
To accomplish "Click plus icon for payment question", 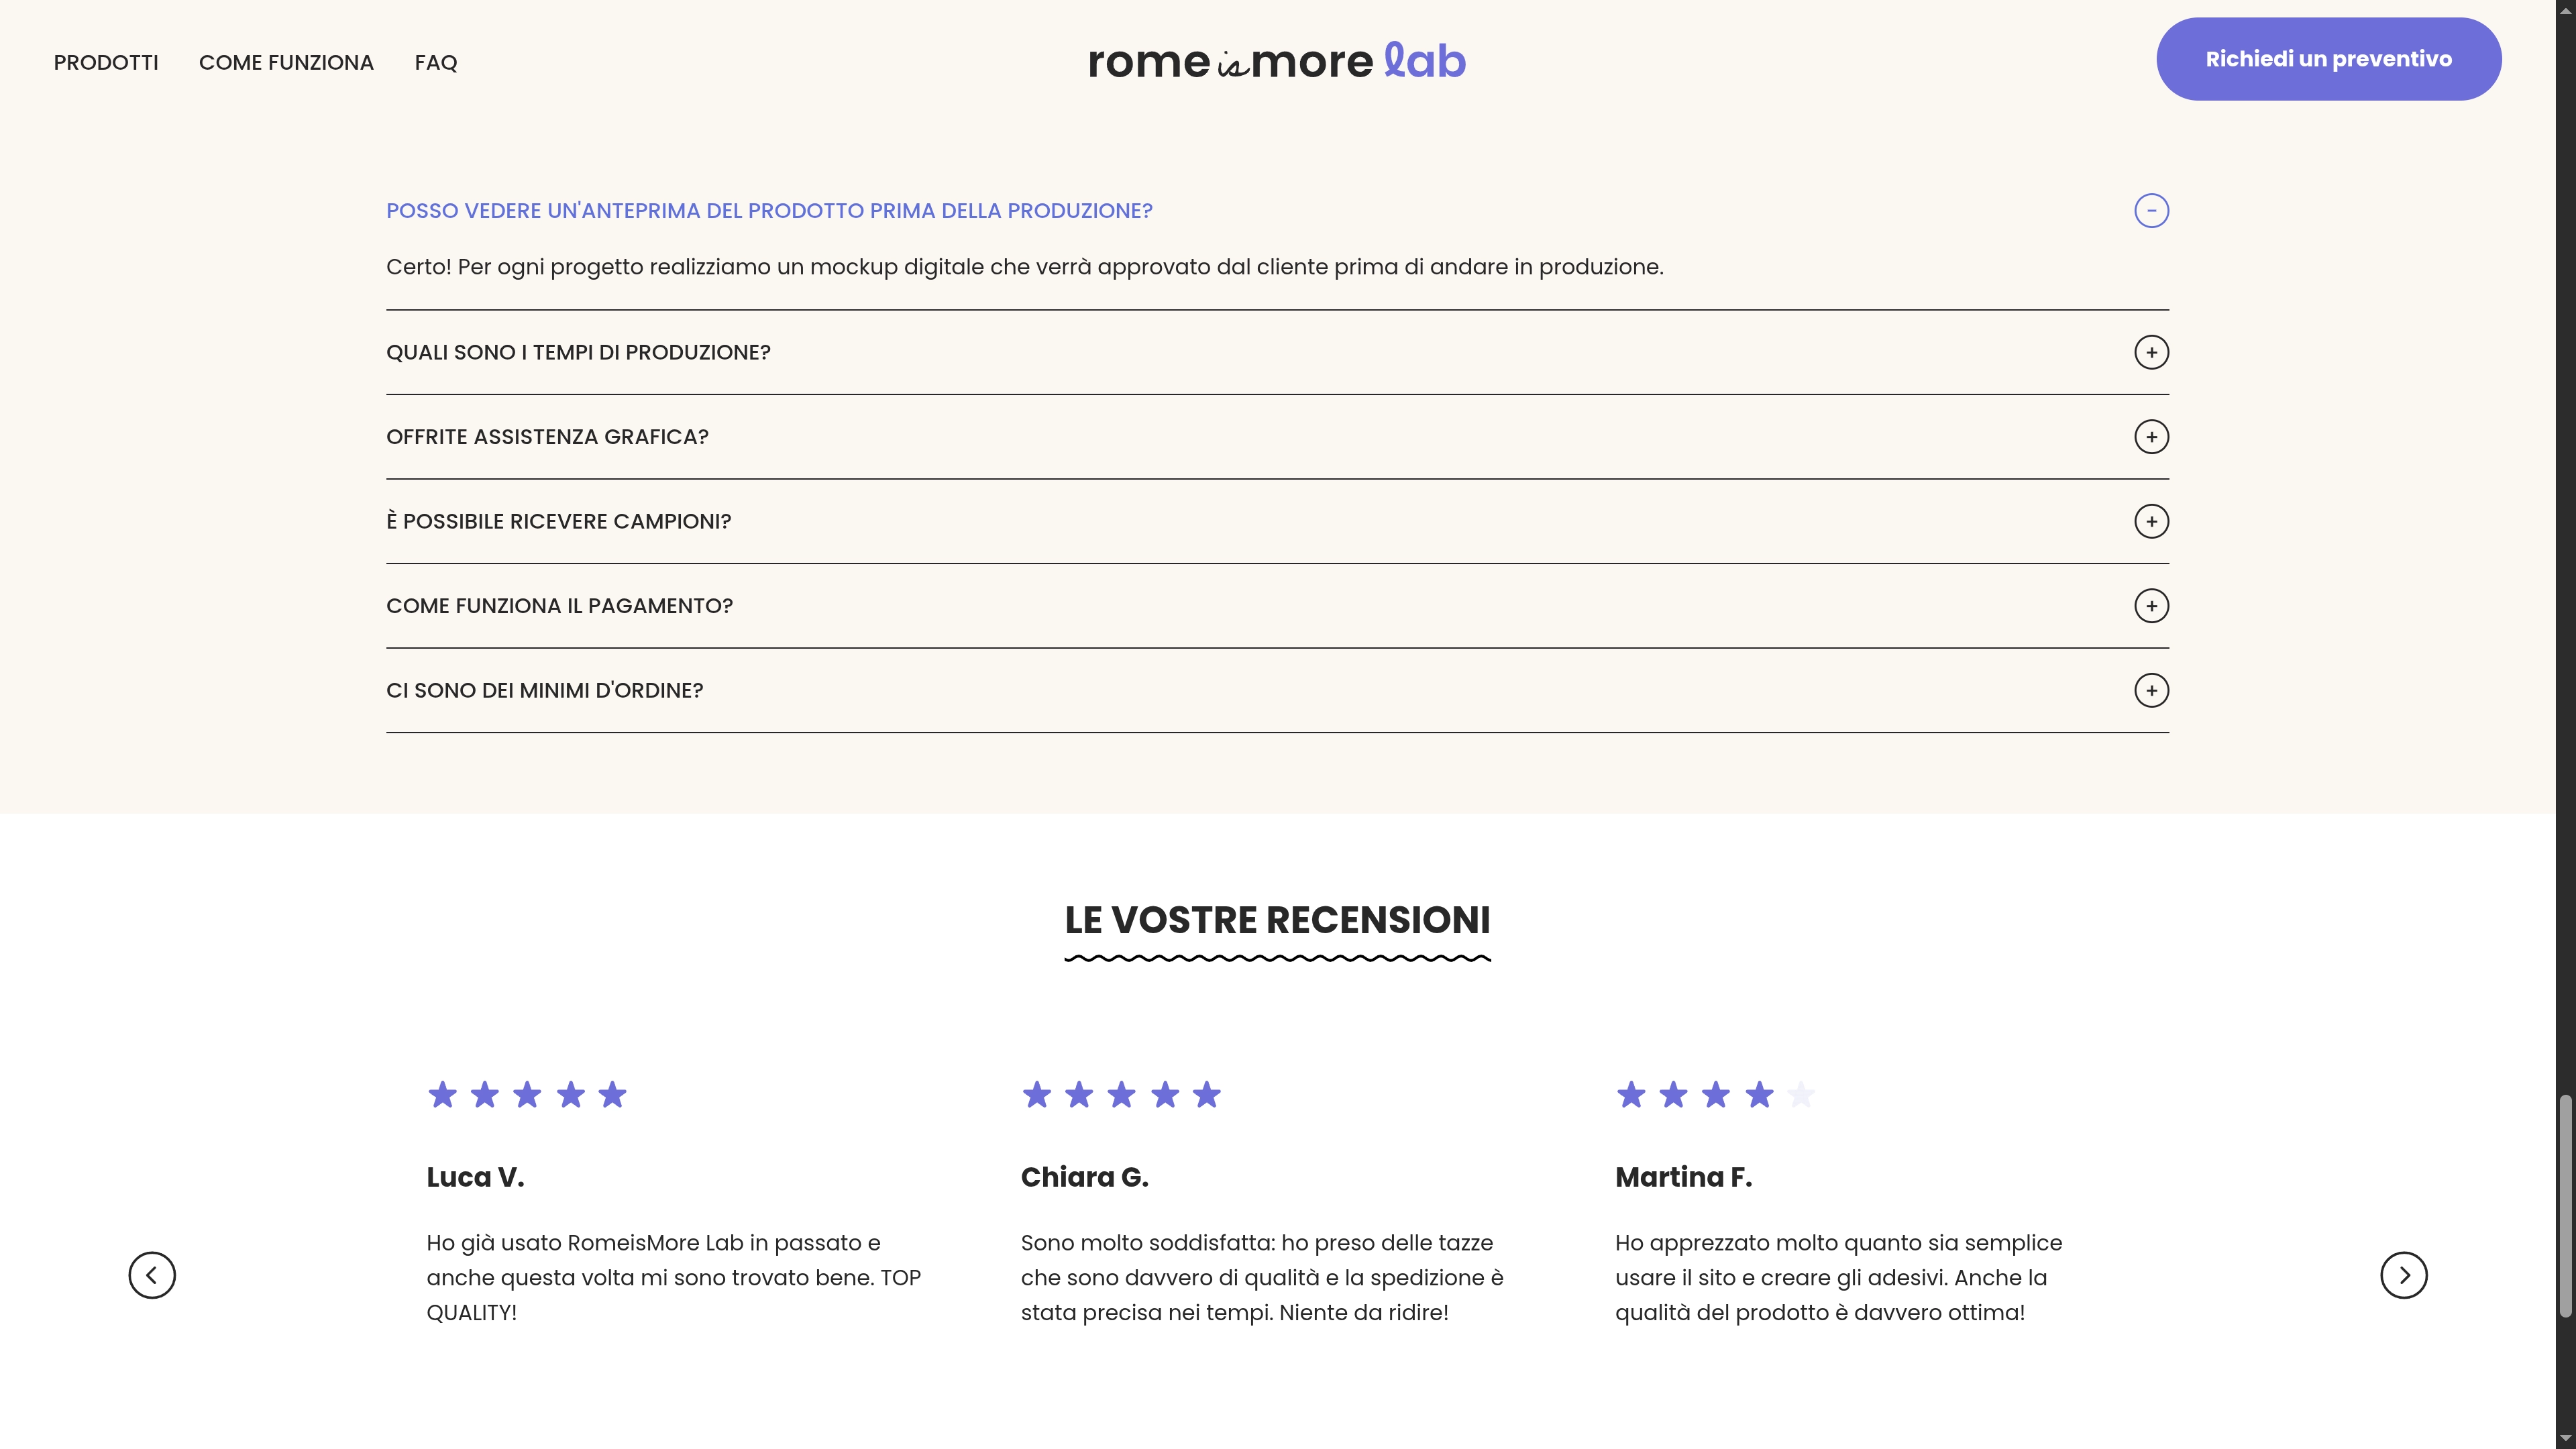I will [x=2151, y=606].
